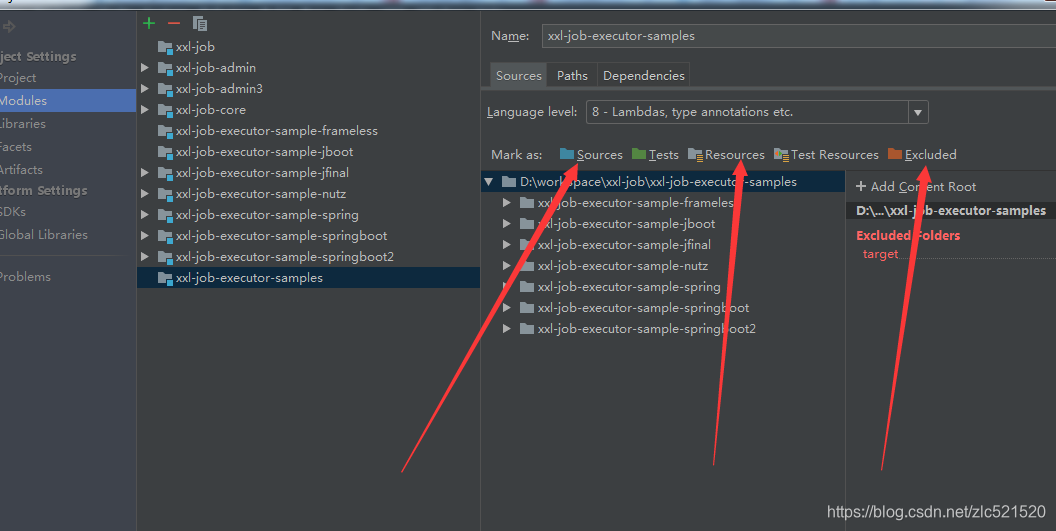Select xxl-job-executor-sample-springboot2 module
Screen dimensions: 1056x531
pos(285,256)
